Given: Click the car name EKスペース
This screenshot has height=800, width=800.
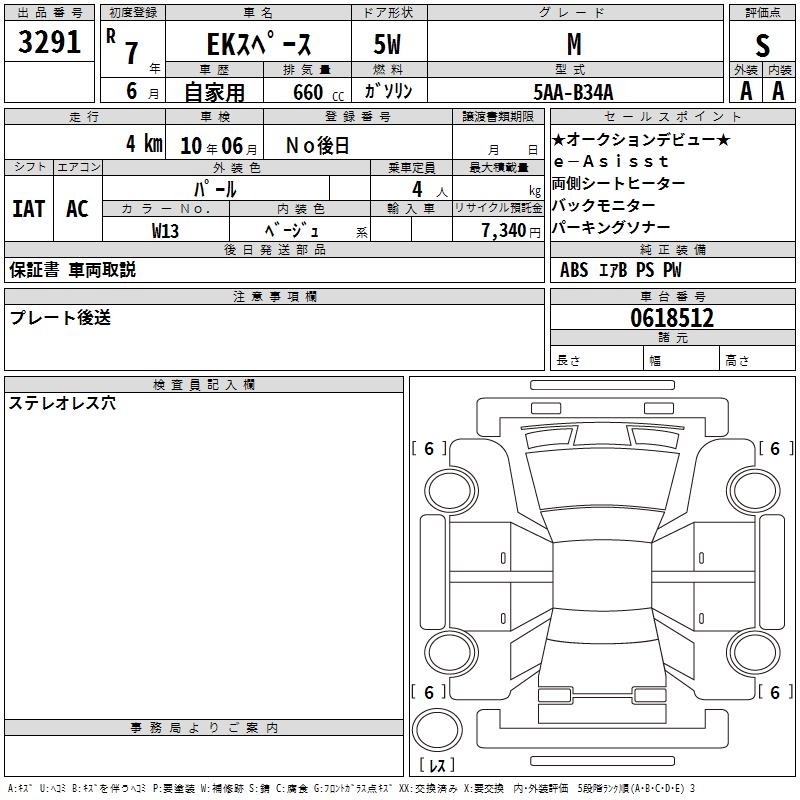Looking at the screenshot, I should click(x=259, y=45).
